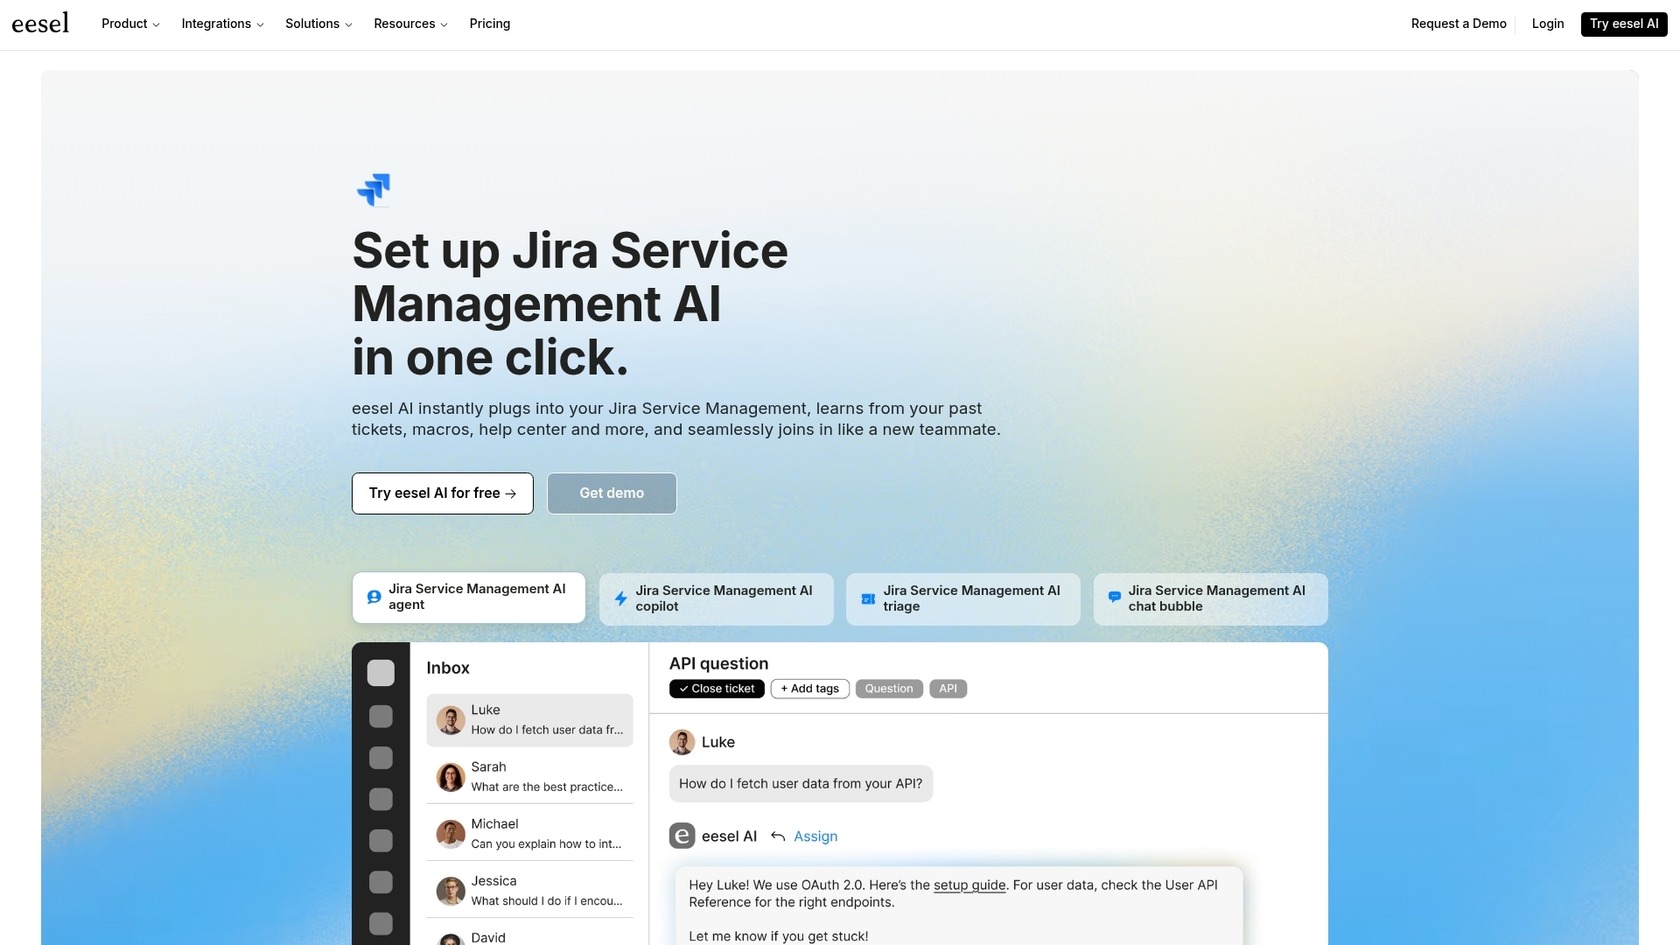
Task: Select the AI agent headset icon
Action: click(373, 596)
